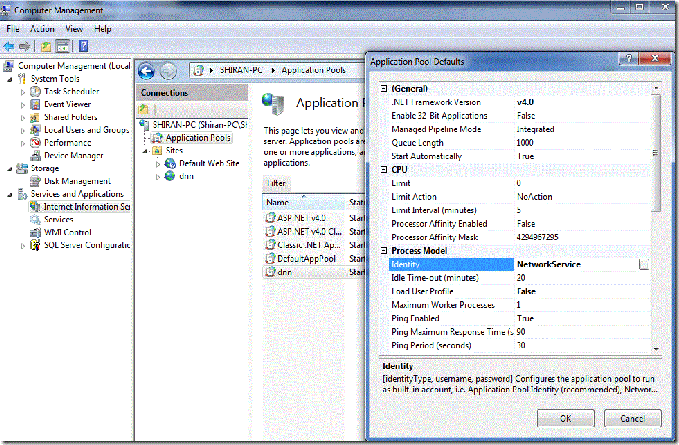
Task: Click Show/Hide Console Tree toolbar icon
Action: (63, 46)
